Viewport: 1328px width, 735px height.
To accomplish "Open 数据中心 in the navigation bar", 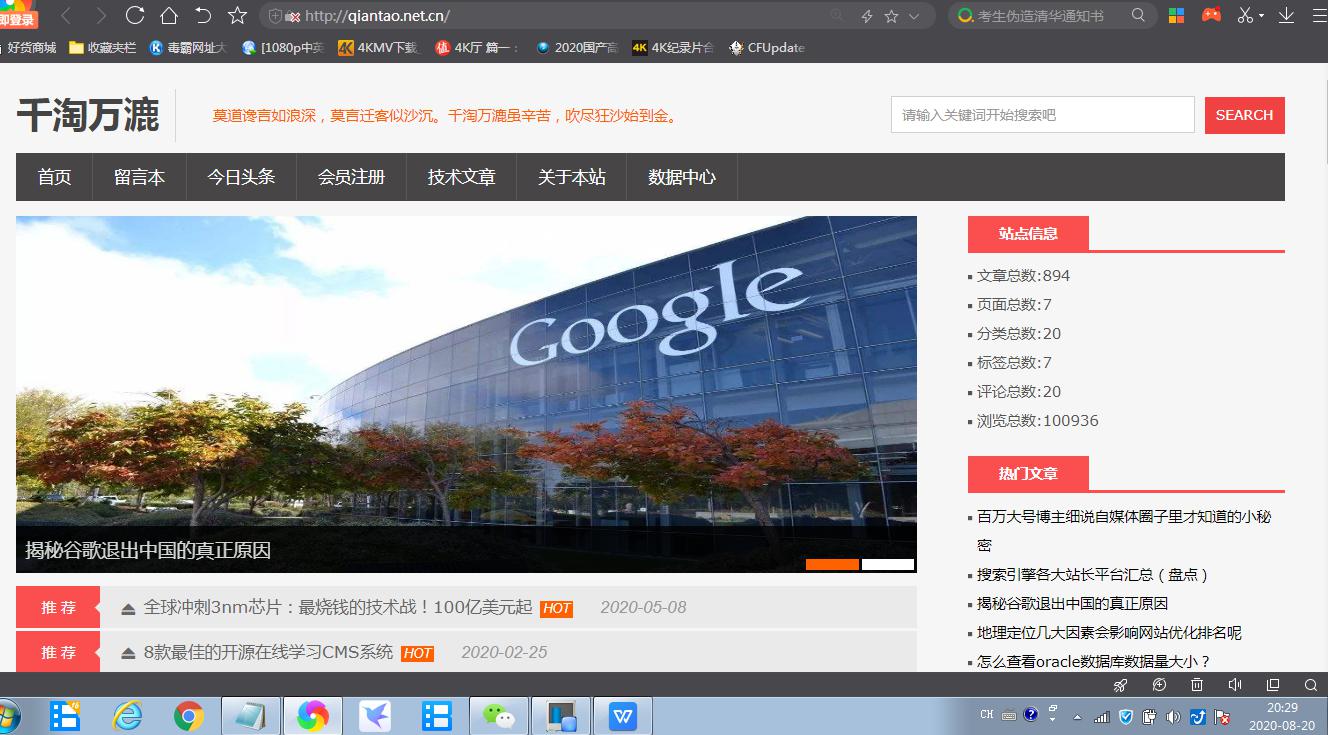I will coord(682,177).
